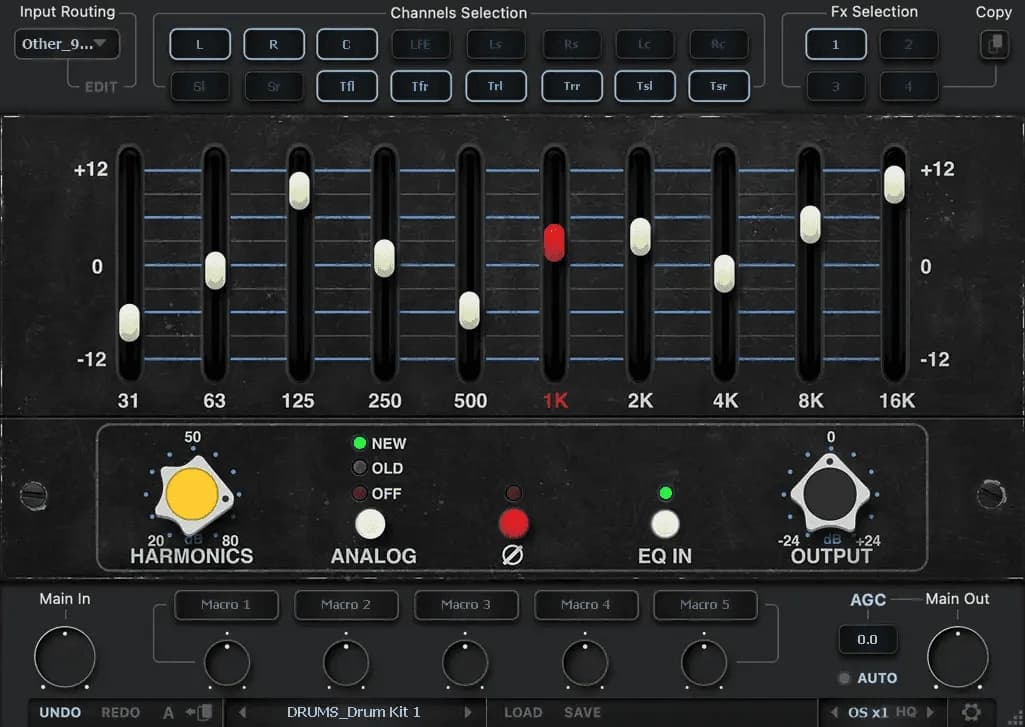The image size is (1025, 727).
Task: Click the Macro 3 button
Action: [466, 605]
